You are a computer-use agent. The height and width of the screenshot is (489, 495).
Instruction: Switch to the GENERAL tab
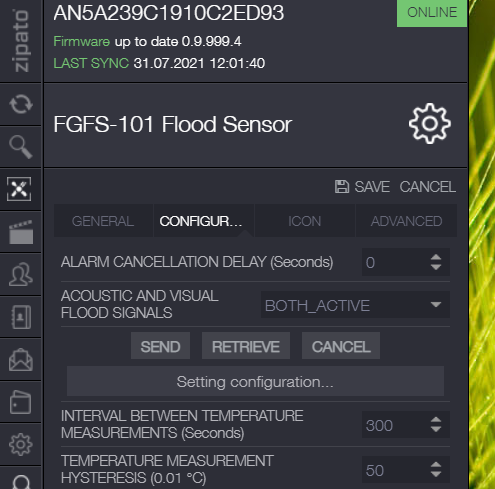(103, 221)
